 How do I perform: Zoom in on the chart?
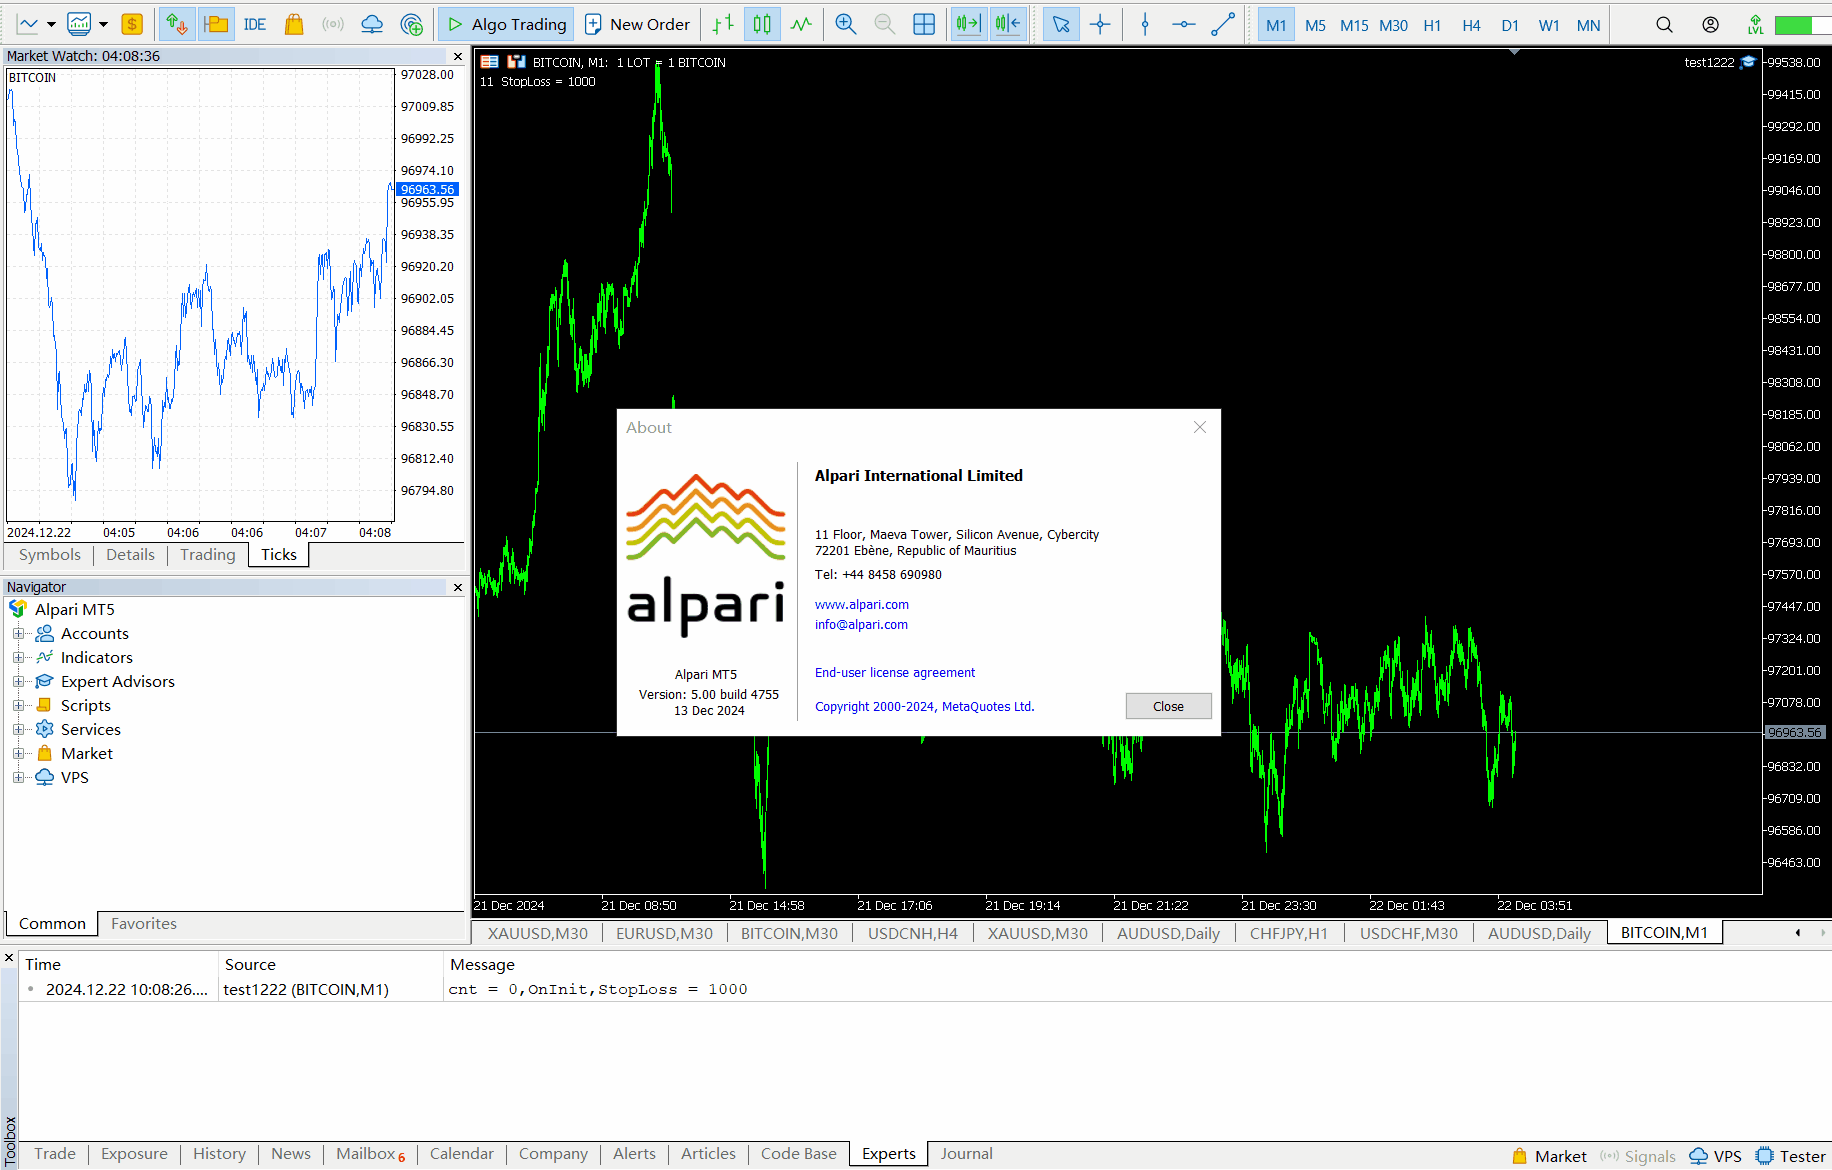[x=846, y=24]
